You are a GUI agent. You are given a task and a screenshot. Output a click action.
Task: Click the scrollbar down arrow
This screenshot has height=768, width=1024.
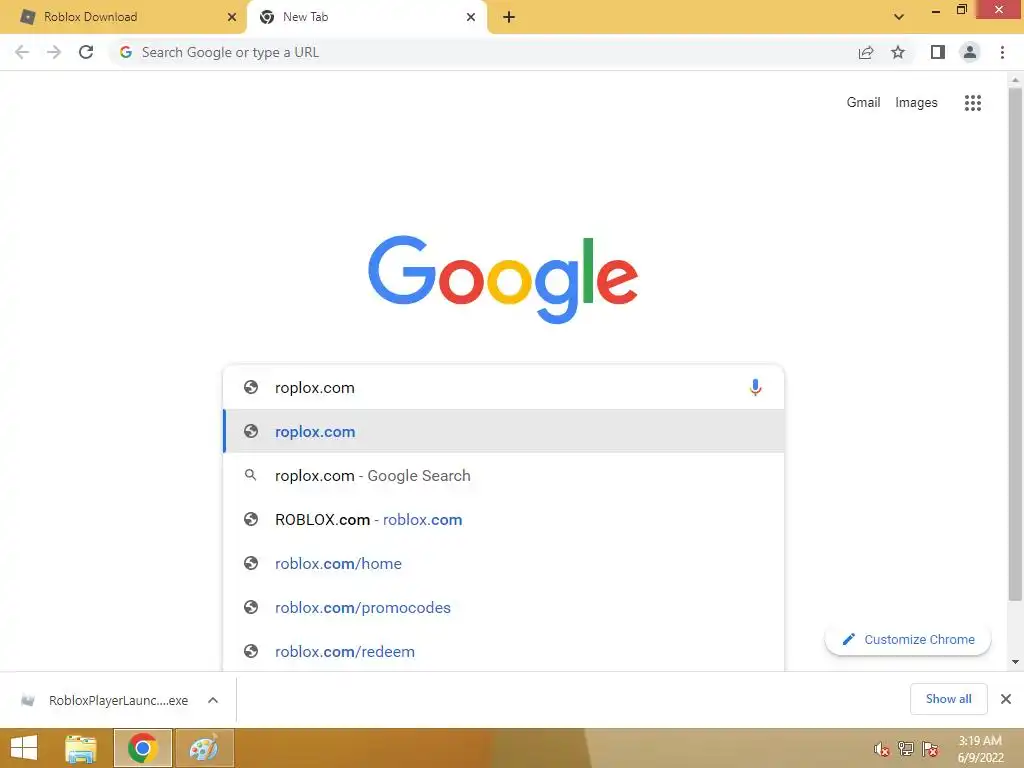[x=1015, y=662]
